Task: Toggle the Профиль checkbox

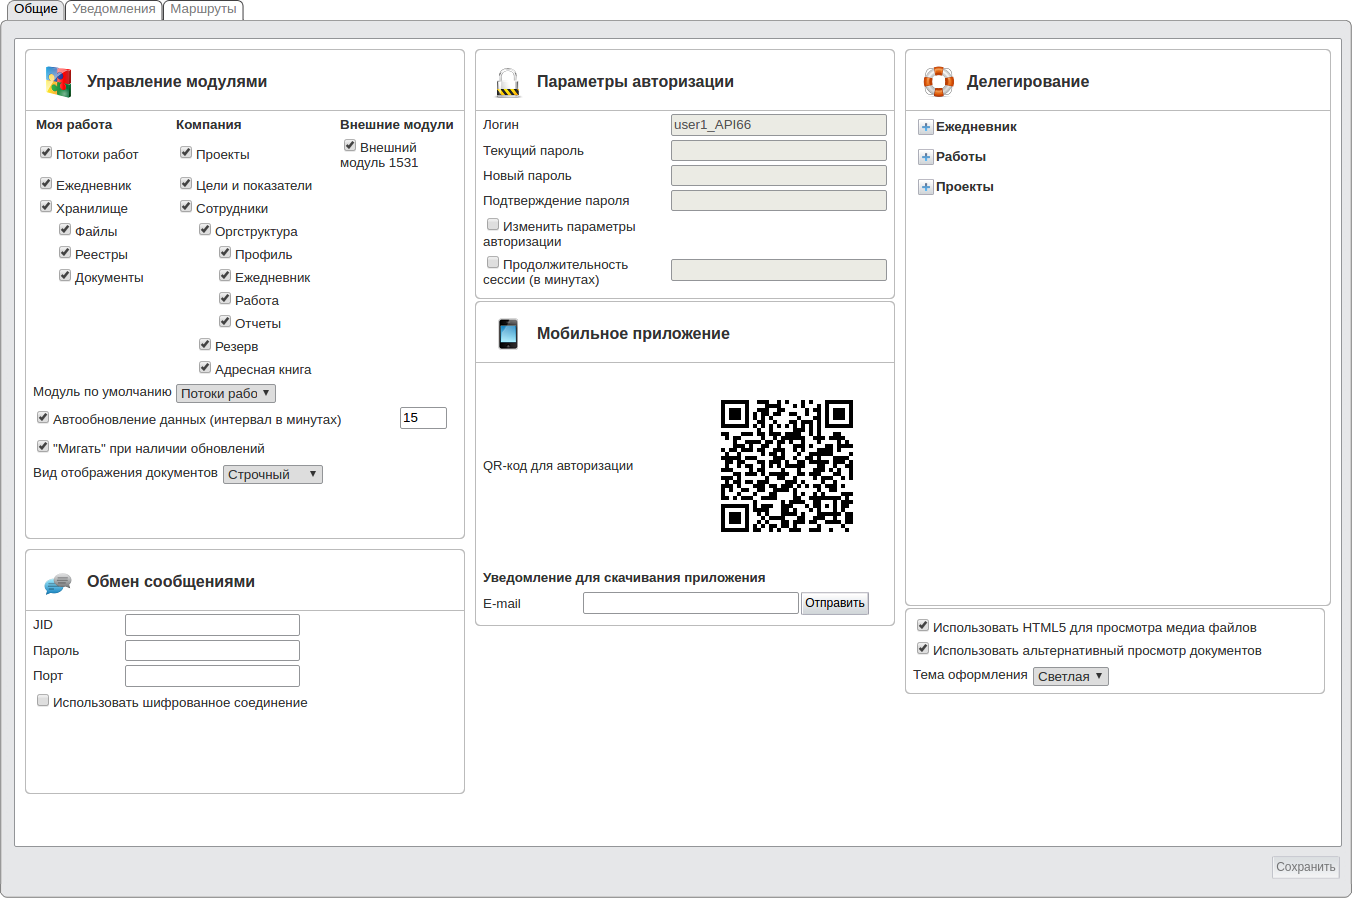Action: [225, 252]
